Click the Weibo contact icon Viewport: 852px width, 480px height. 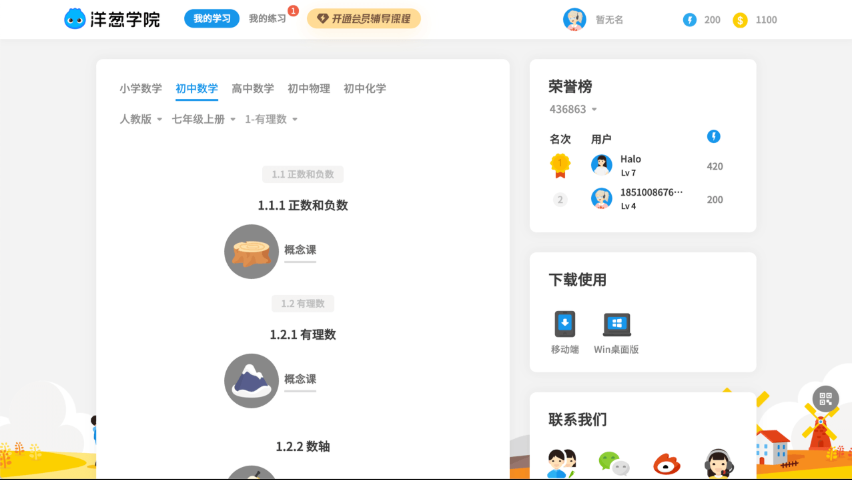666,464
